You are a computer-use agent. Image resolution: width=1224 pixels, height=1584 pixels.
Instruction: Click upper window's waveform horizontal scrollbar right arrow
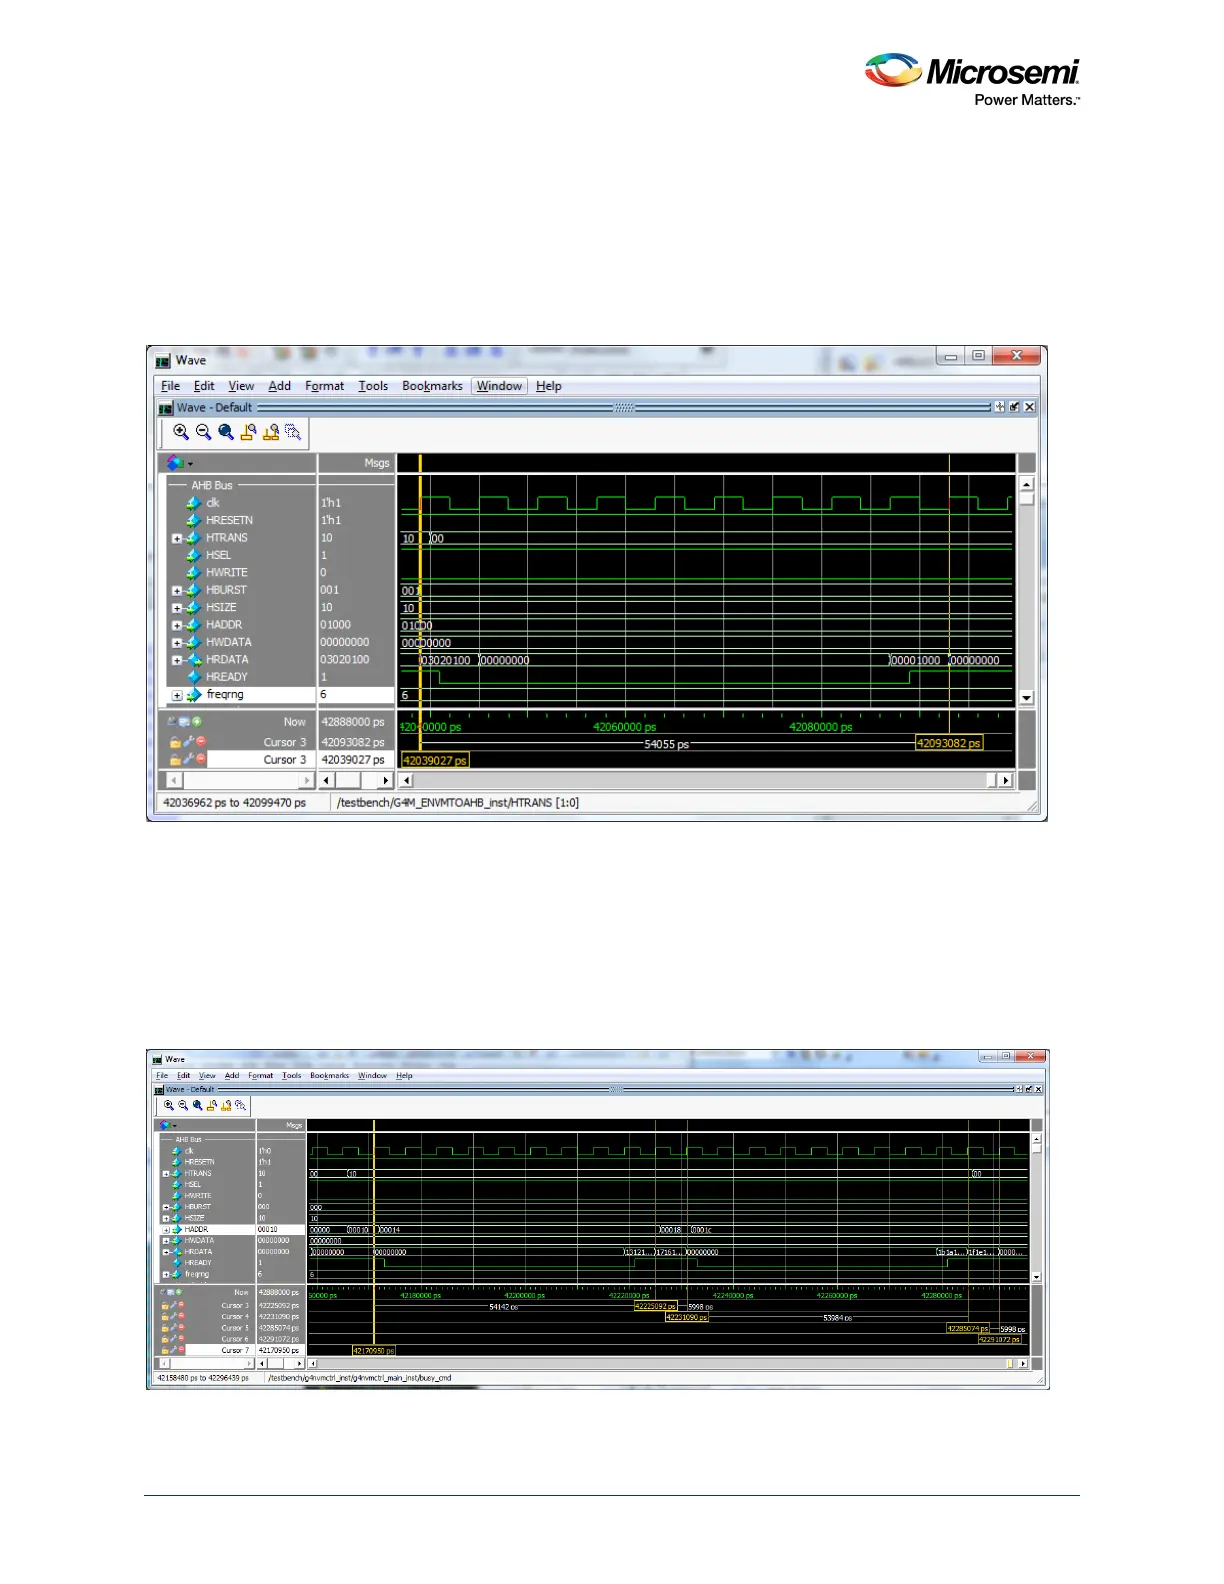[1006, 780]
